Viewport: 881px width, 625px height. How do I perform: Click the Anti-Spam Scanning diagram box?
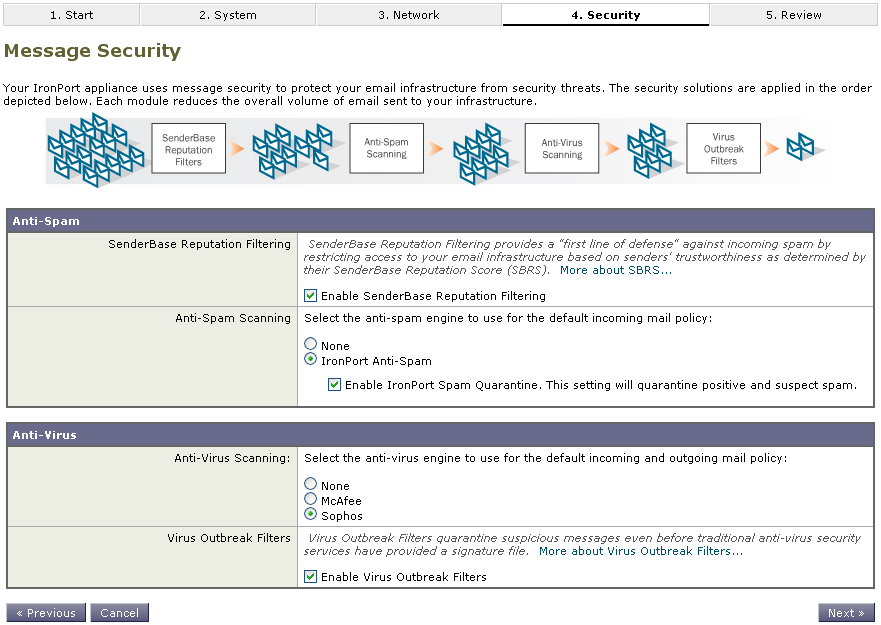[387, 148]
